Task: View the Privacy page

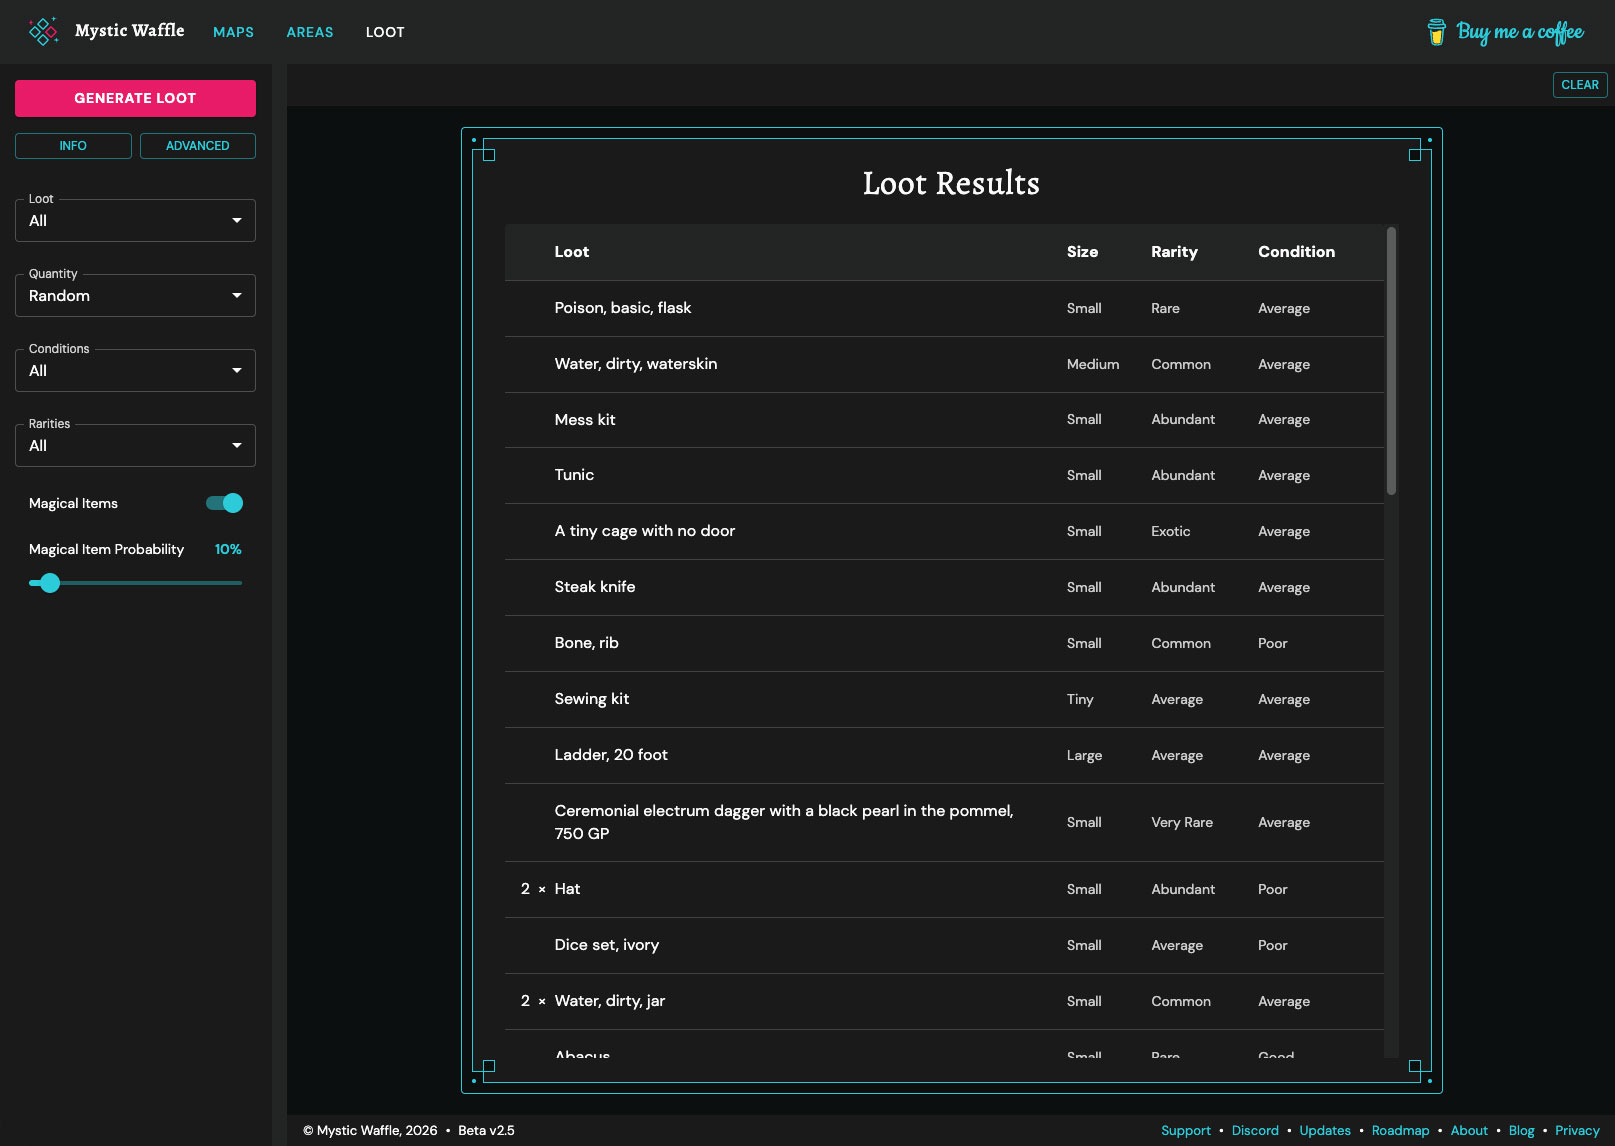Action: click(1578, 1130)
